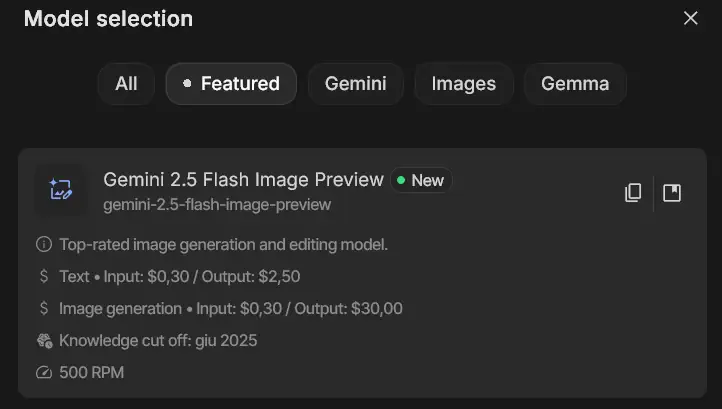The image size is (722, 409).
Task: Choose Gemini 2.5 Flash Image Preview title
Action: (x=243, y=180)
